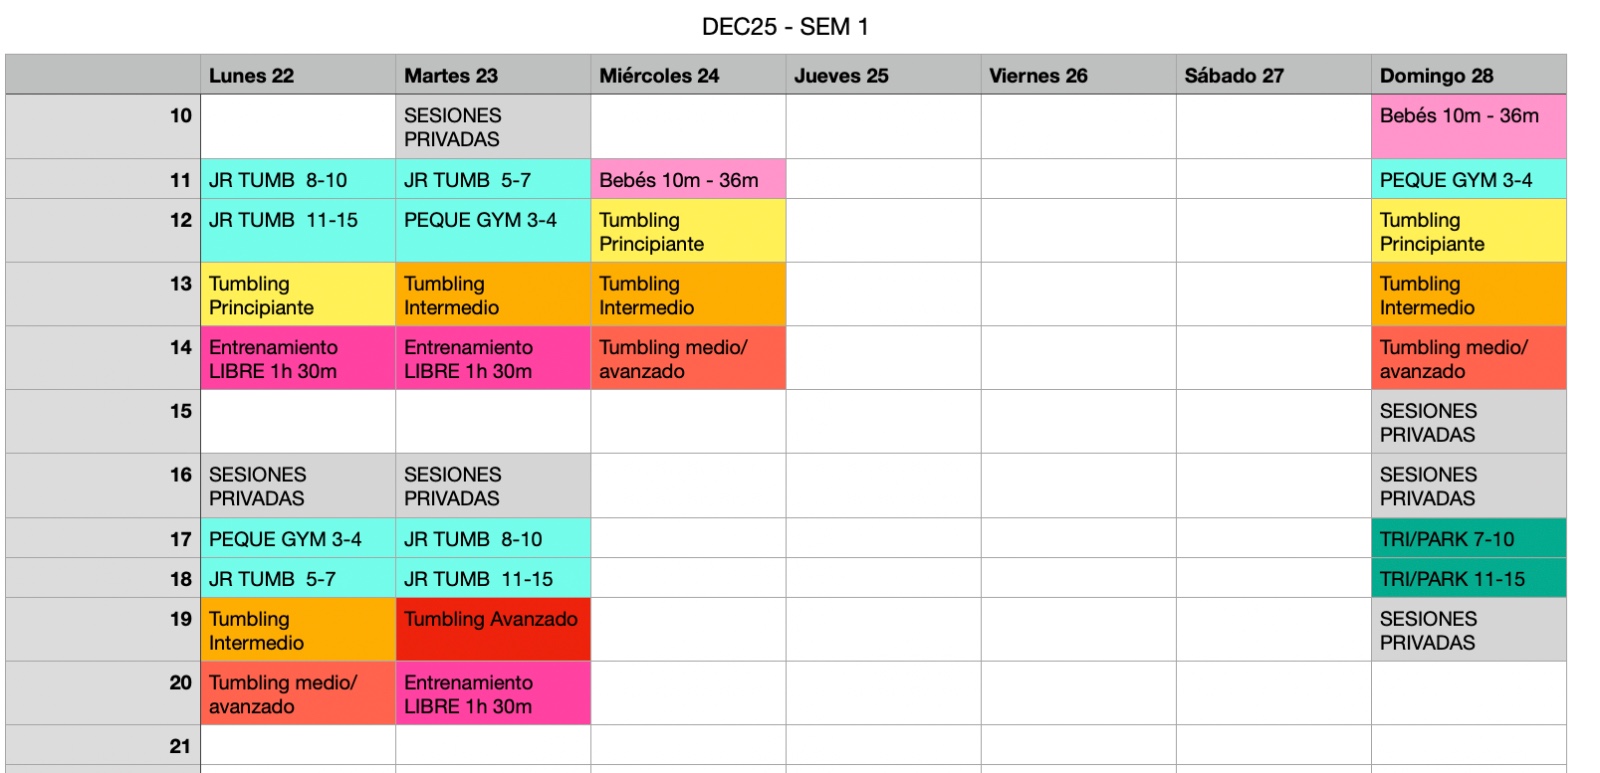The width and height of the screenshot is (1600, 773).
Task: Select the hour 15 row header
Action: pyautogui.click(x=103, y=421)
